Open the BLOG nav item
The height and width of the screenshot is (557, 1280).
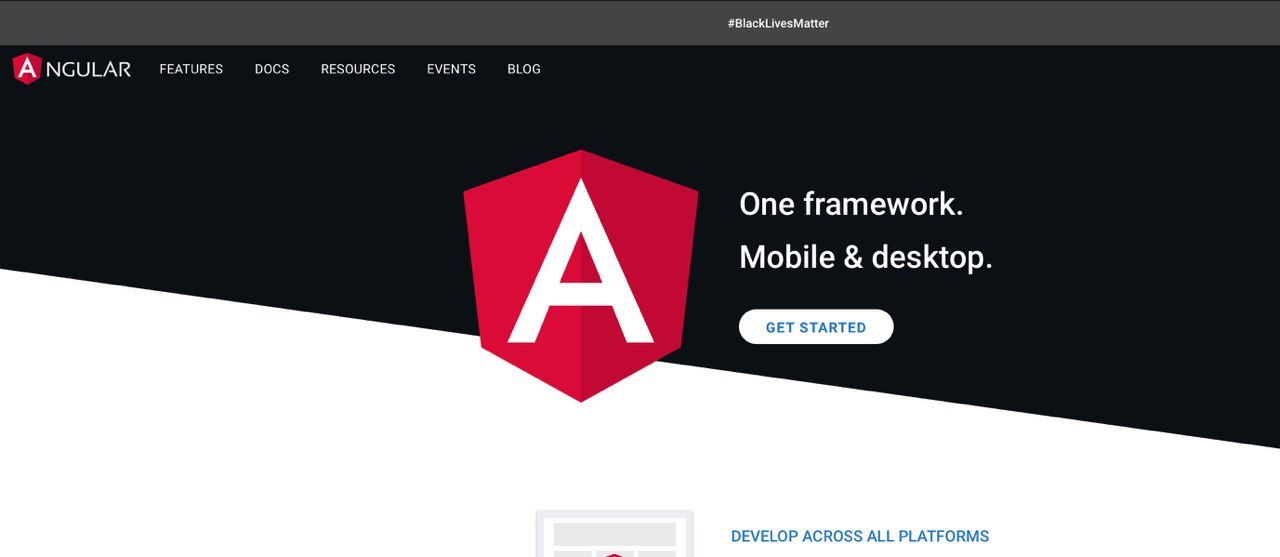[524, 69]
